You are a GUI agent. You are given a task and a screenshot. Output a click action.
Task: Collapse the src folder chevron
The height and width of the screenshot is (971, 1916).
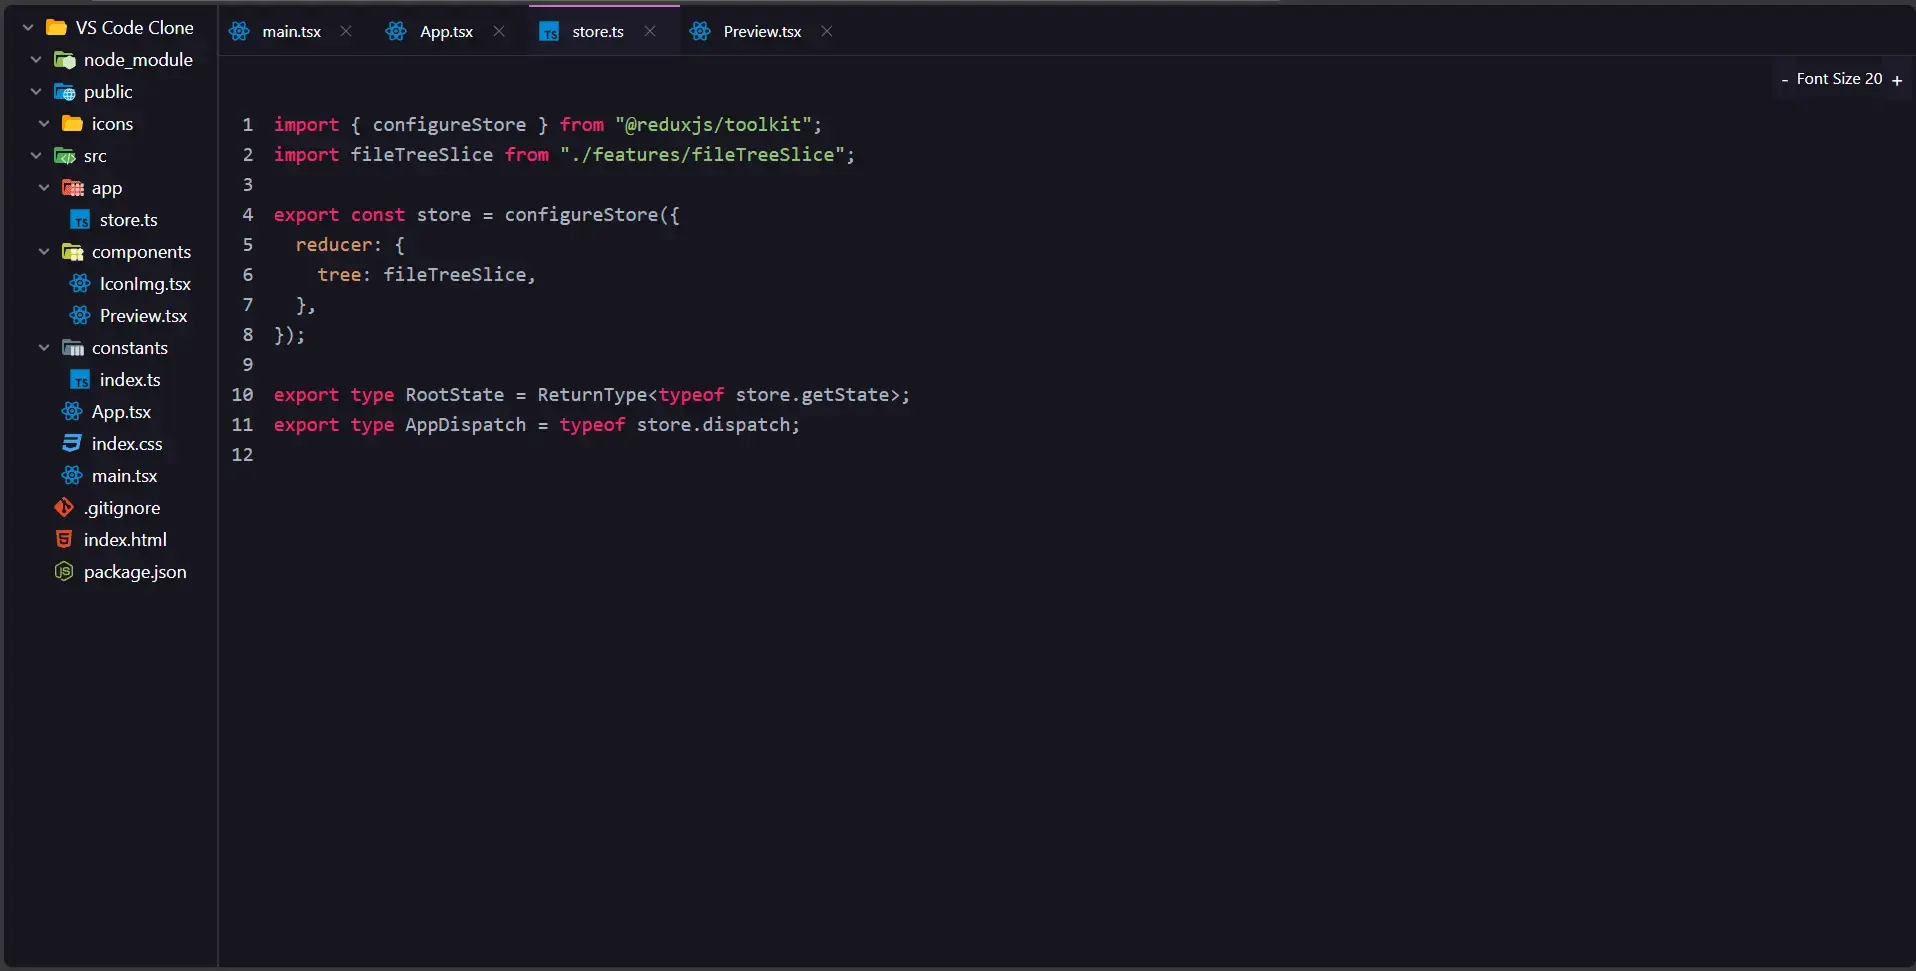[36, 156]
